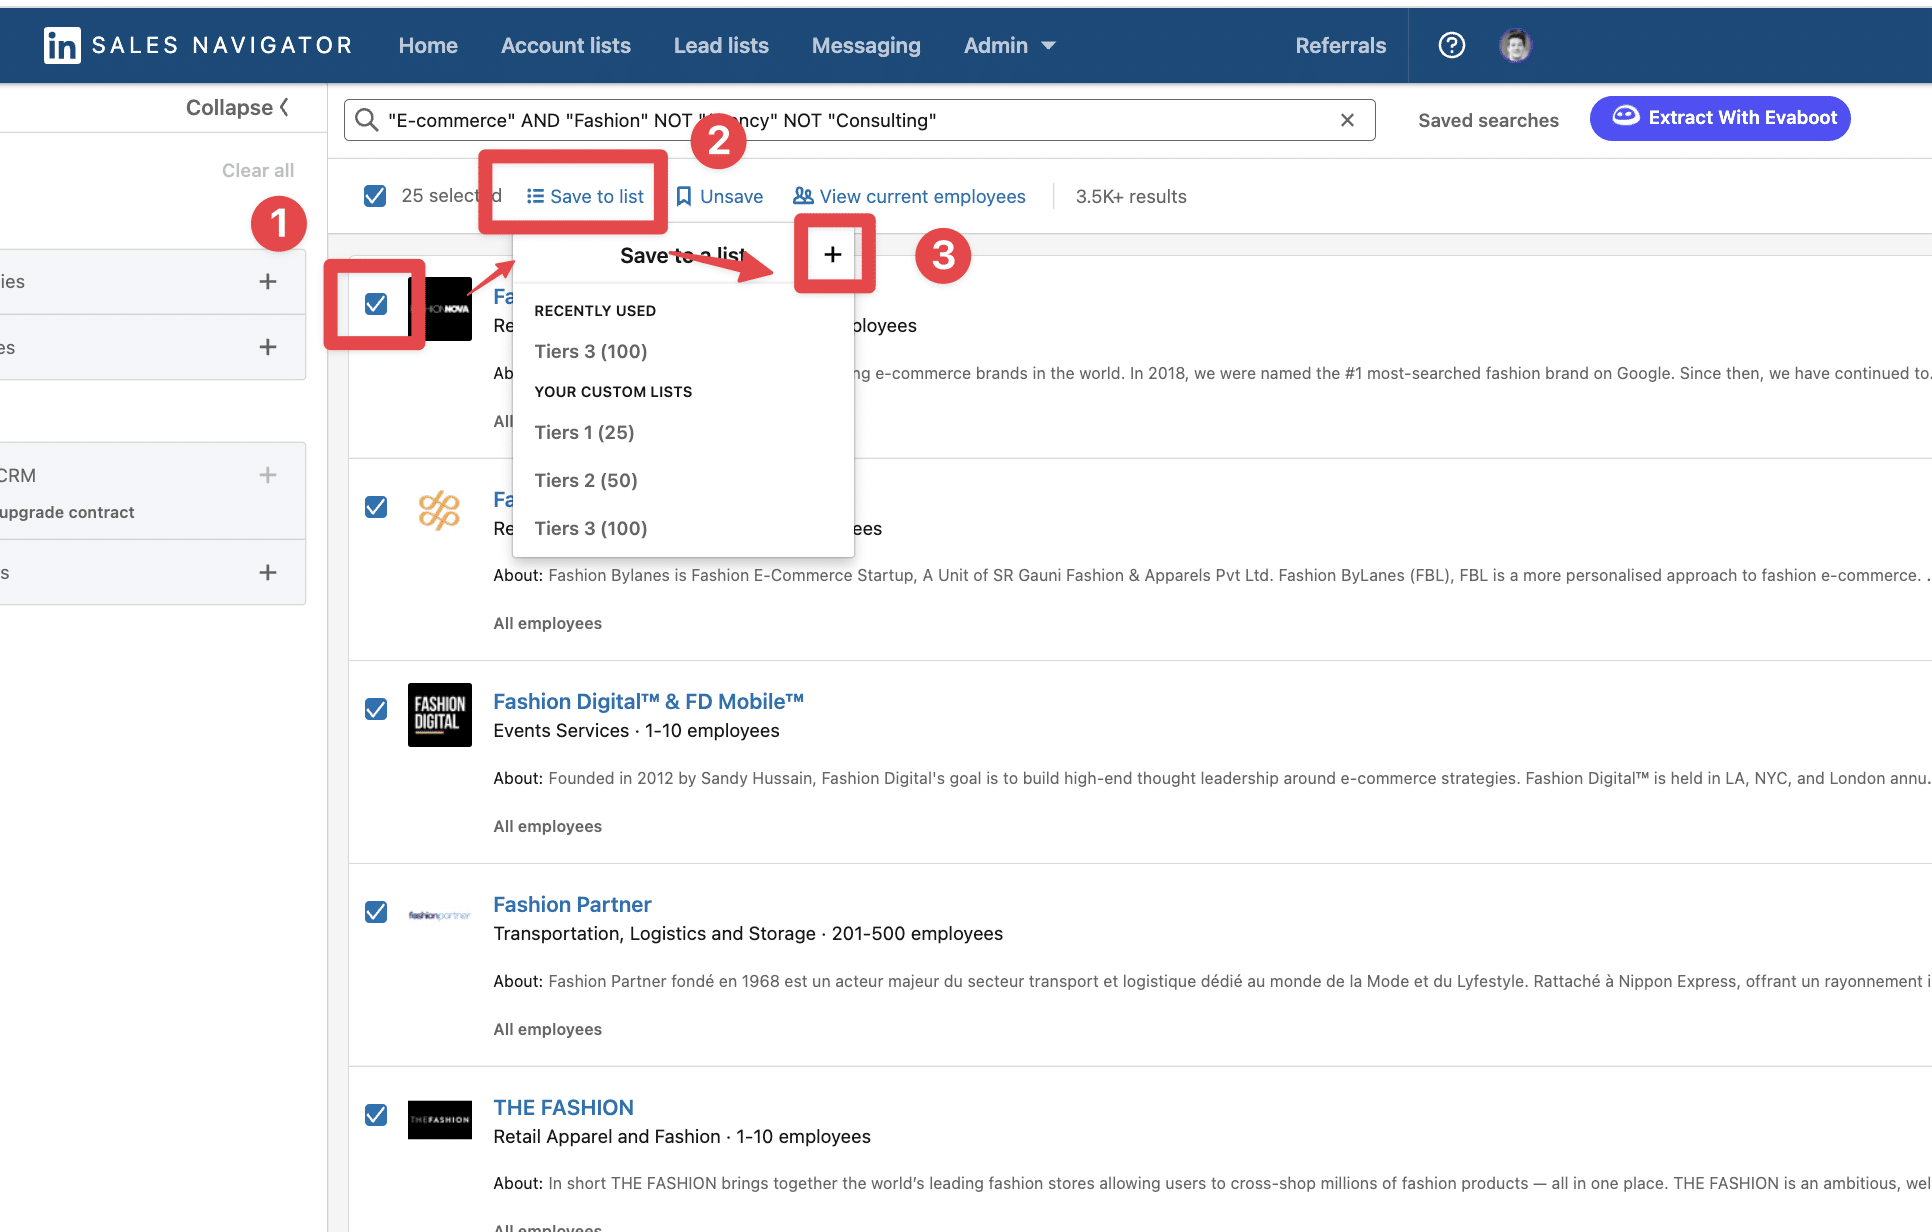This screenshot has height=1232, width=1932.
Task: Click the create new list plus icon
Action: [x=832, y=255]
